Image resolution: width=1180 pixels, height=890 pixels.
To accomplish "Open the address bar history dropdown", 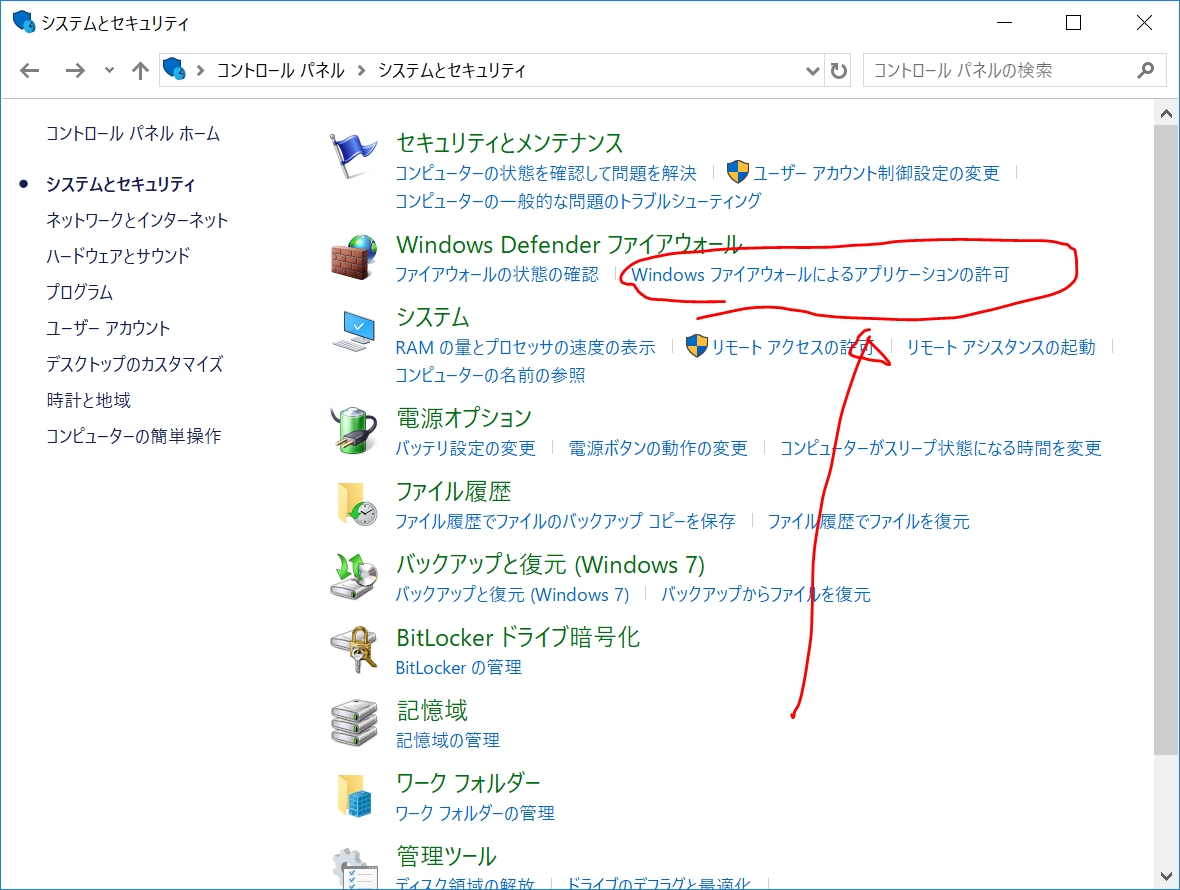I will coord(813,71).
